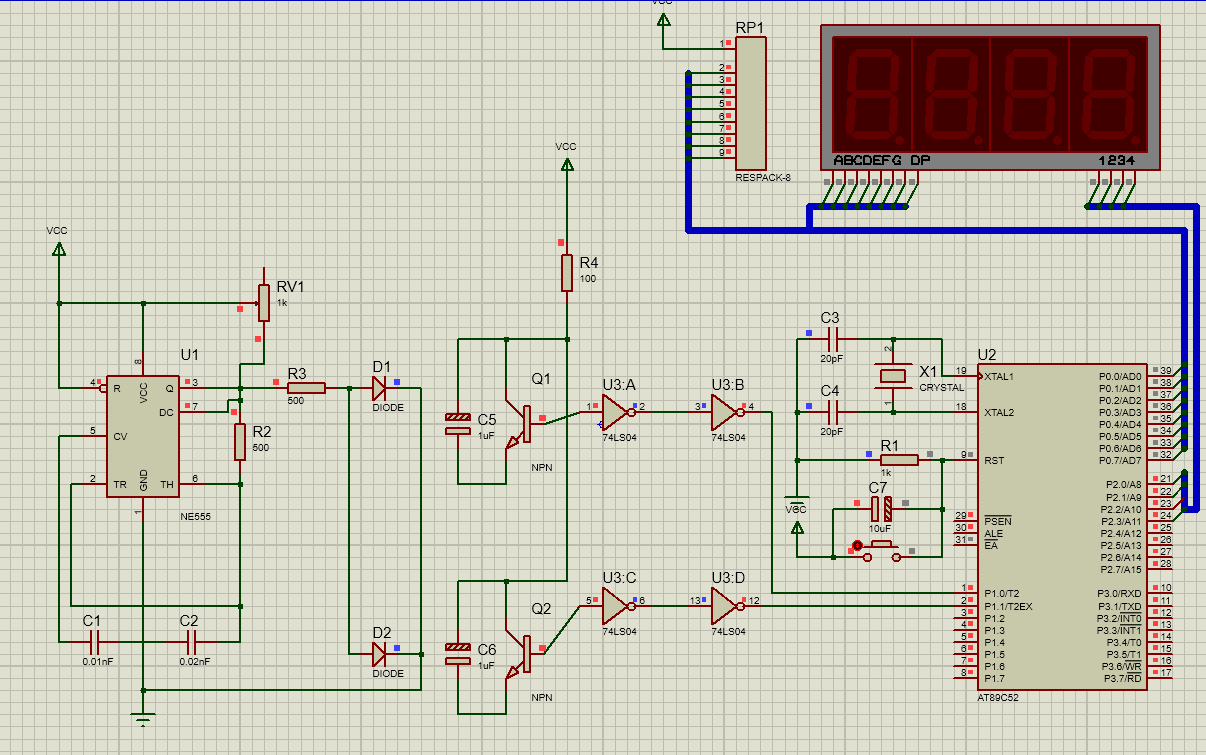
Task: Select resistor R4 symbol
Action: (567, 272)
